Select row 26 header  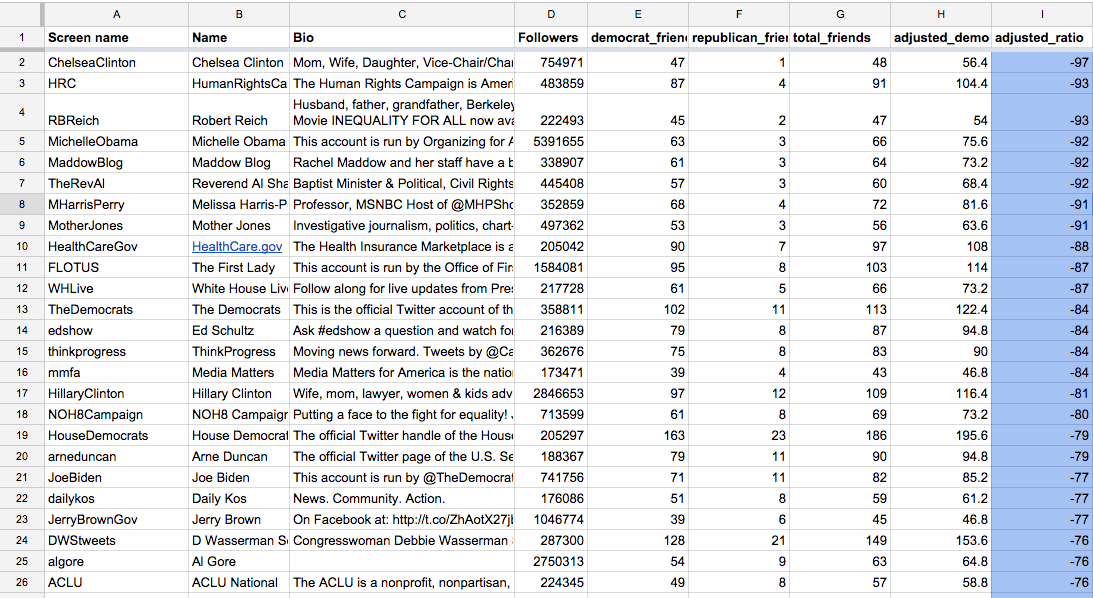click(22, 583)
